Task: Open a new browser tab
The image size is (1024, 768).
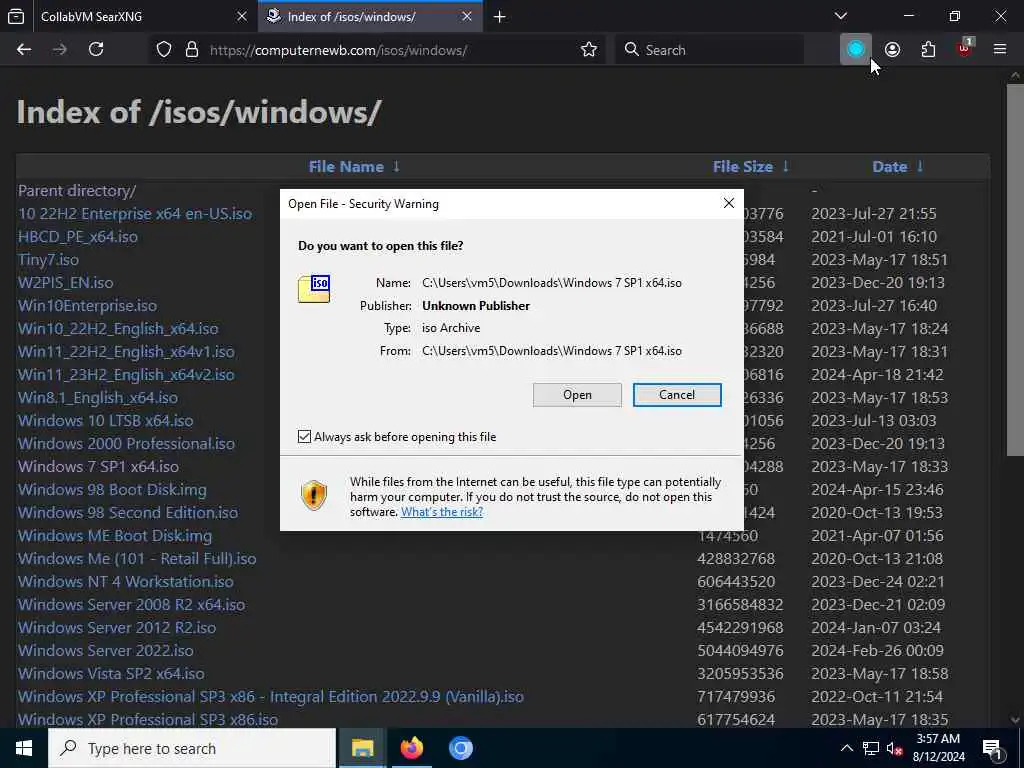Action: pos(500,17)
